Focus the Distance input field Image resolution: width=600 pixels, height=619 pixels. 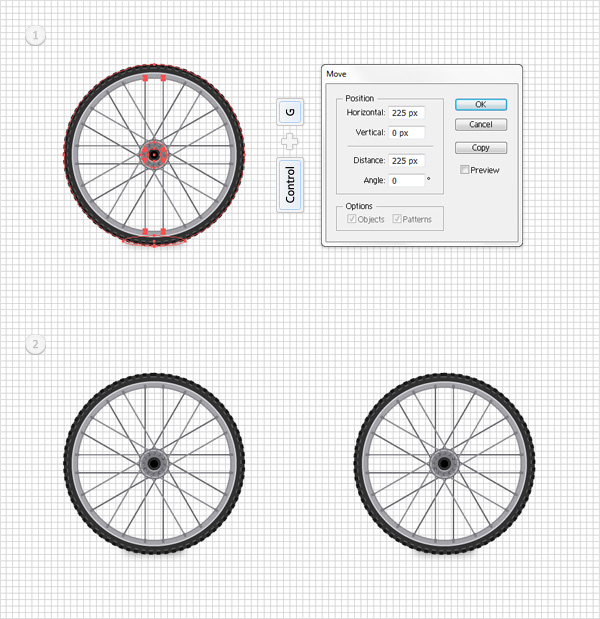pos(407,161)
